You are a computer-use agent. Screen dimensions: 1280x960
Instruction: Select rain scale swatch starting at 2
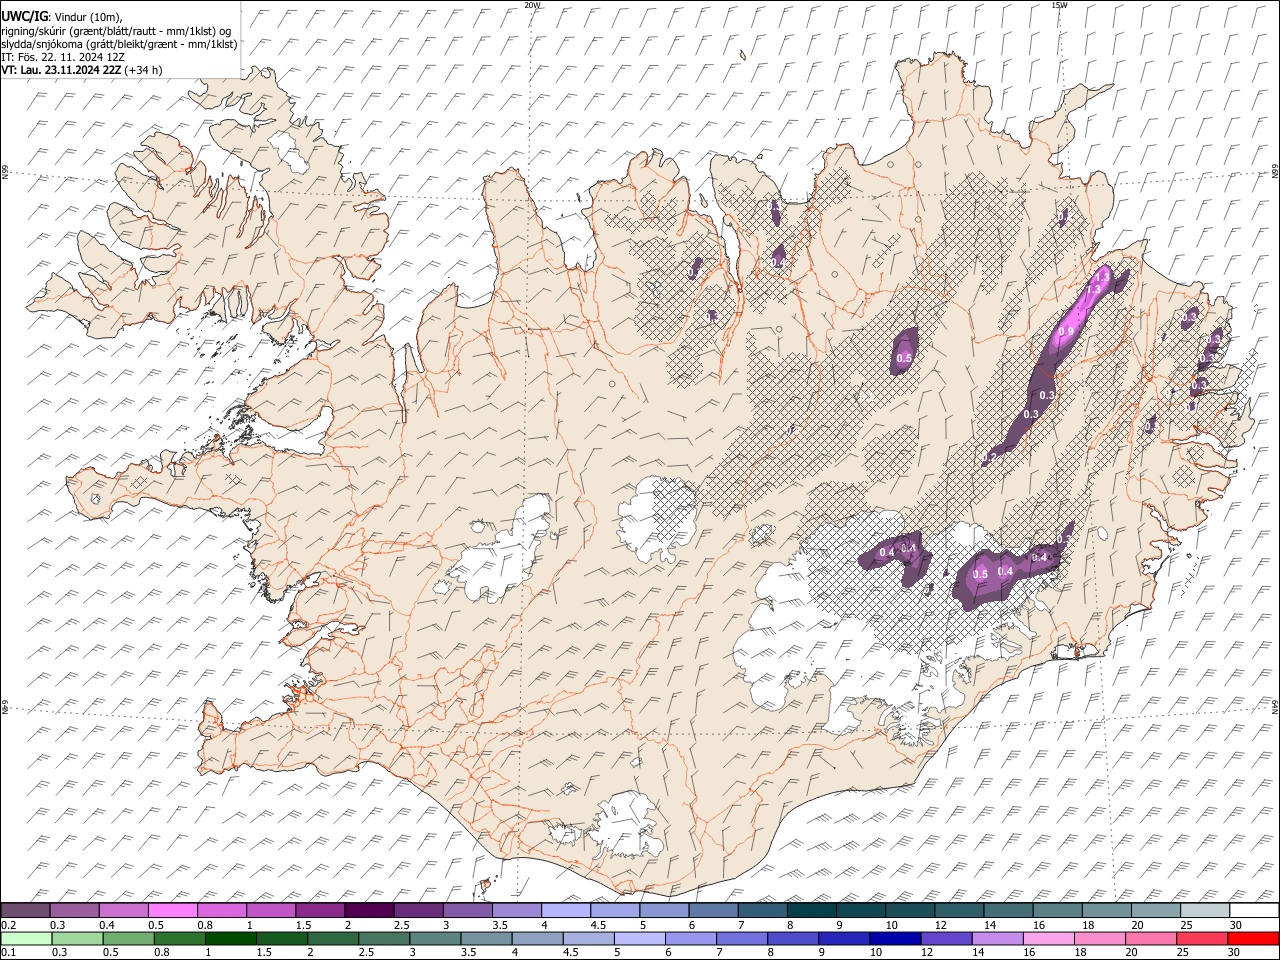(x=332, y=938)
